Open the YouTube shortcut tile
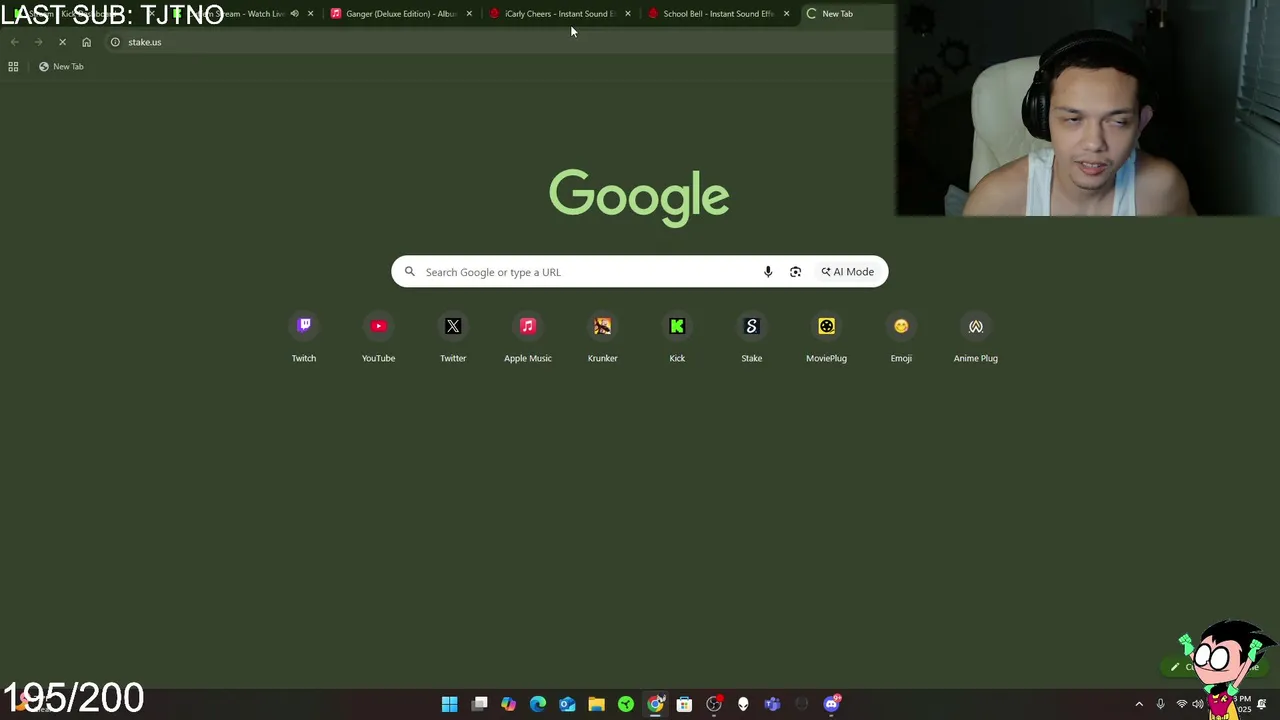This screenshot has height=720, width=1280. coord(378,338)
